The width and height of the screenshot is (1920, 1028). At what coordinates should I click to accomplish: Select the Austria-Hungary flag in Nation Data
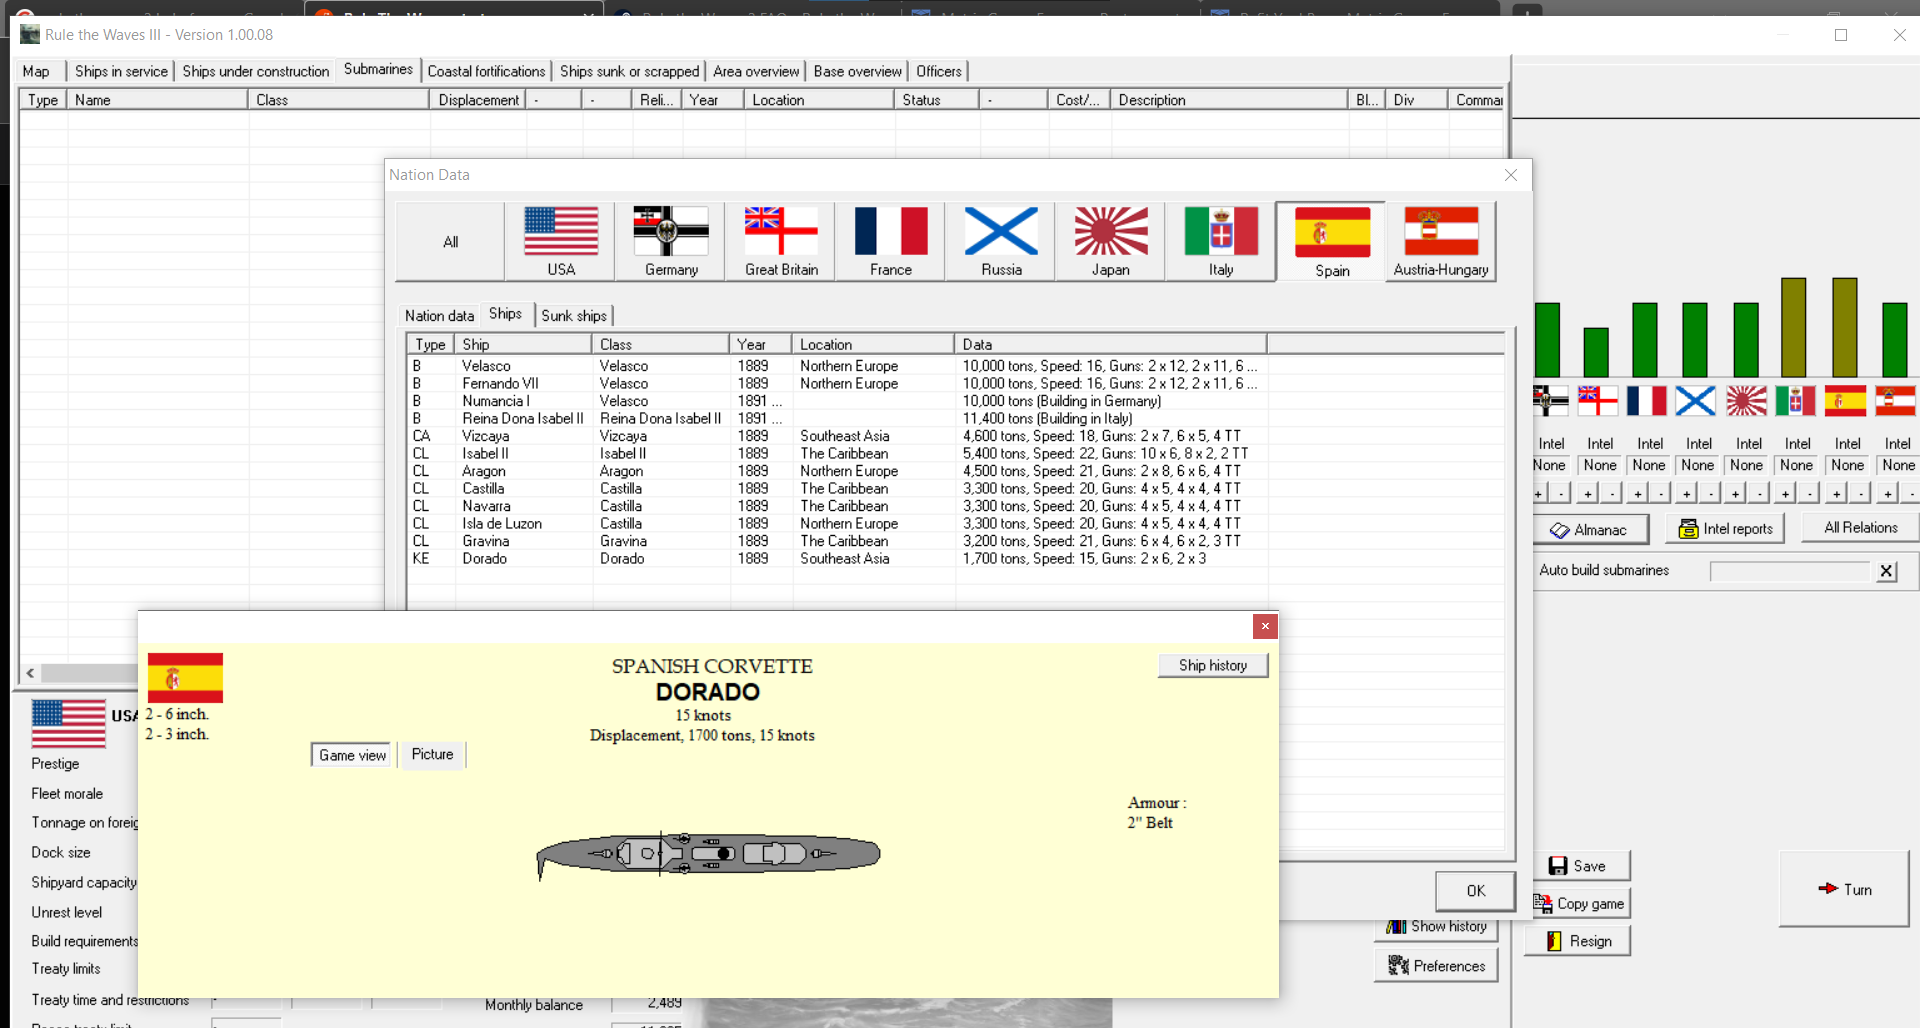click(x=1441, y=241)
